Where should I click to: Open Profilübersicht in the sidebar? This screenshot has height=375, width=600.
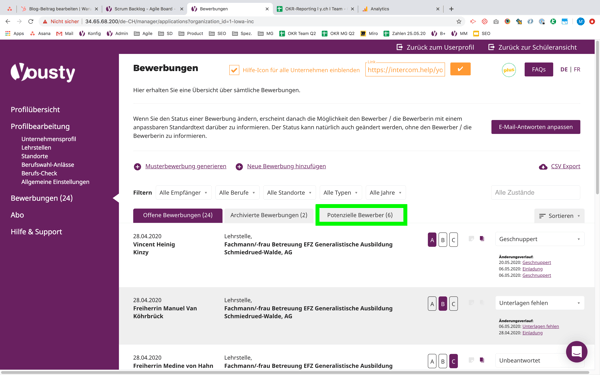[x=35, y=110]
